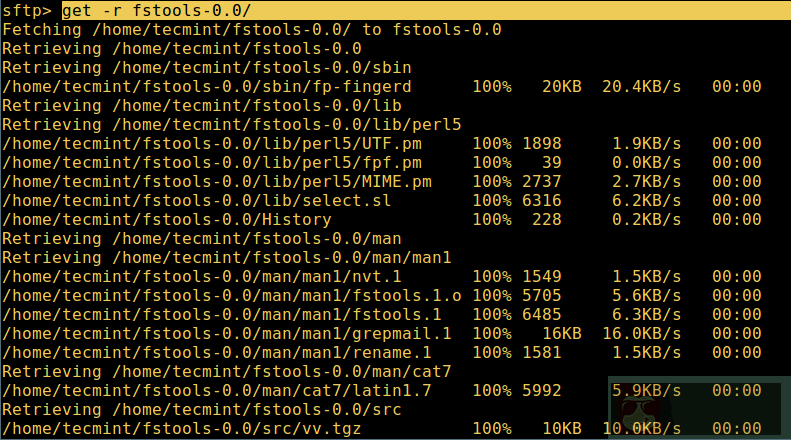Select the 'Retrieving .../fstools-0.0/sbin' line
Screen dimensions: 791x440
[x=207, y=68]
